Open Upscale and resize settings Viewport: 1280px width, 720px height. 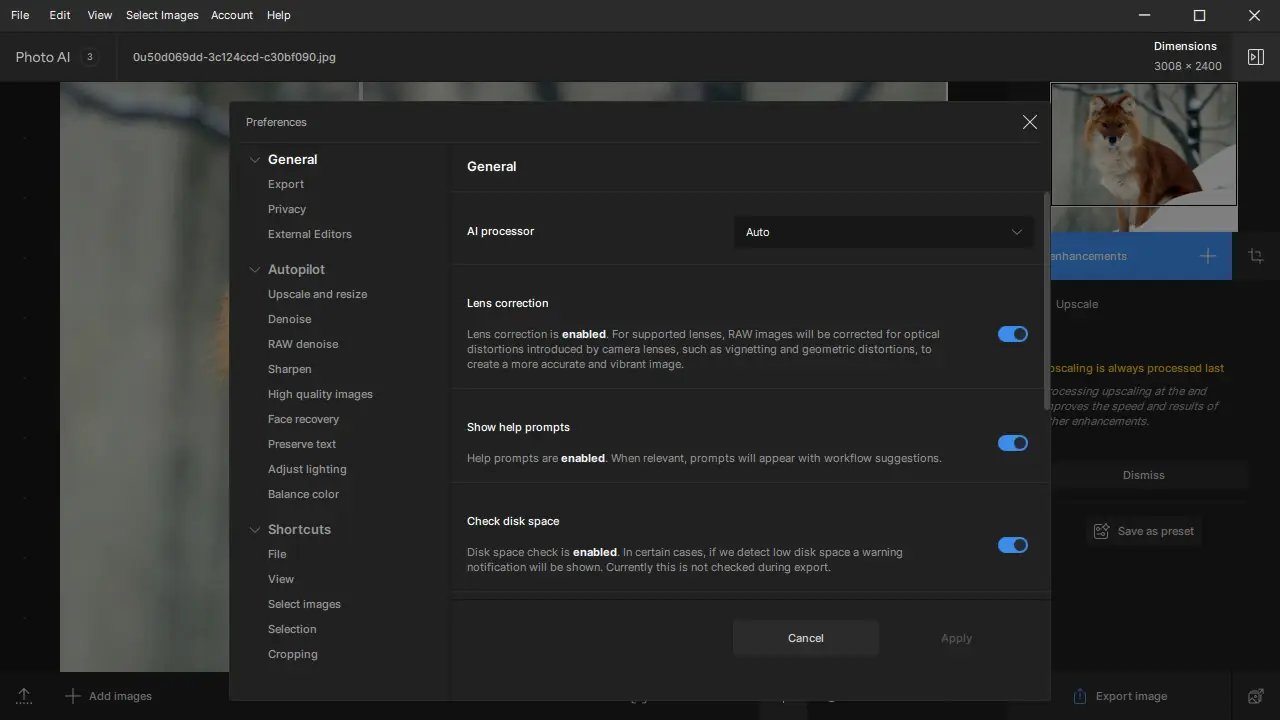[317, 294]
